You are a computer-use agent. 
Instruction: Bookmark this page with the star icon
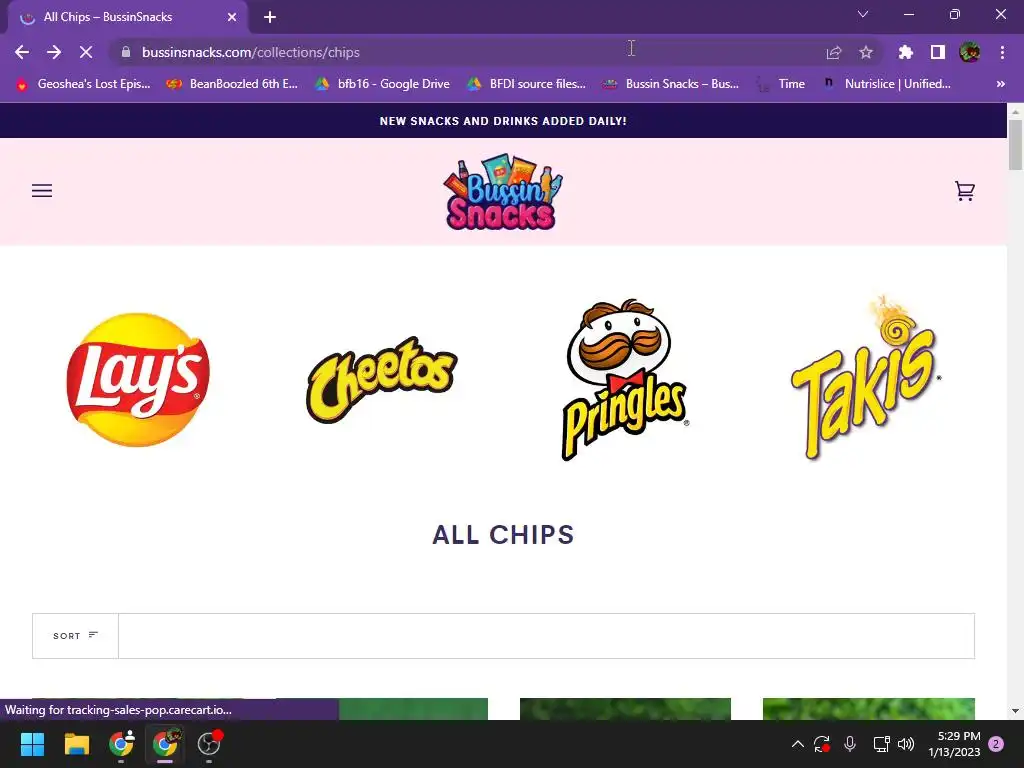click(866, 52)
